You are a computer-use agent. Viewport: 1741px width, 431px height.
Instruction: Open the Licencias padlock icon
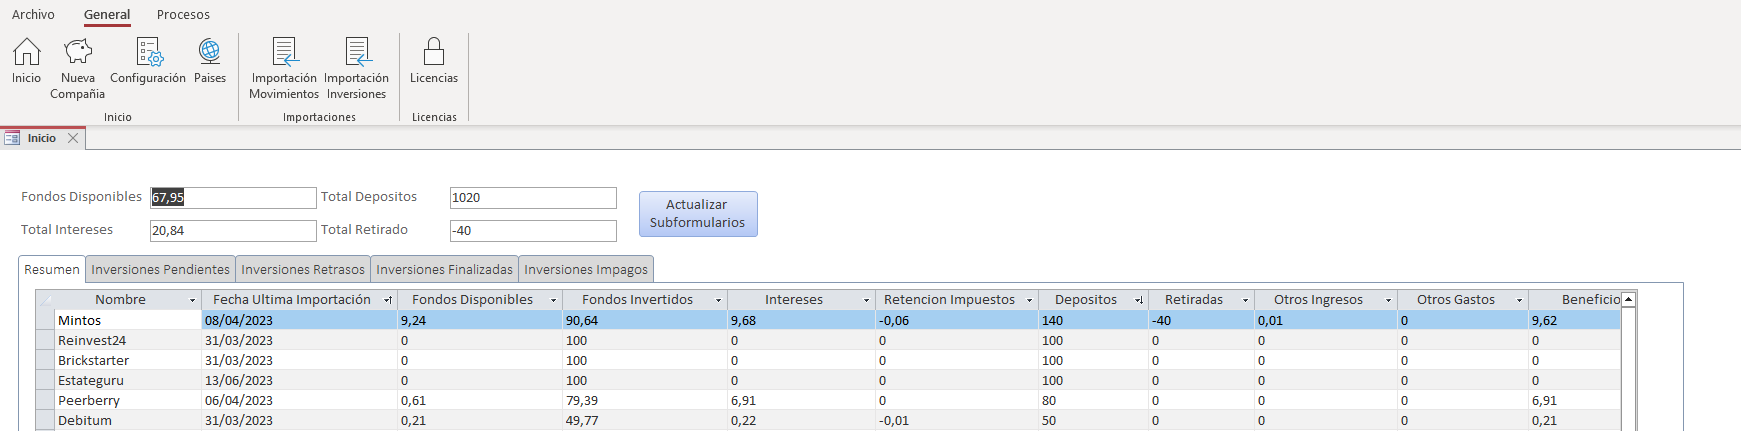coord(434,52)
